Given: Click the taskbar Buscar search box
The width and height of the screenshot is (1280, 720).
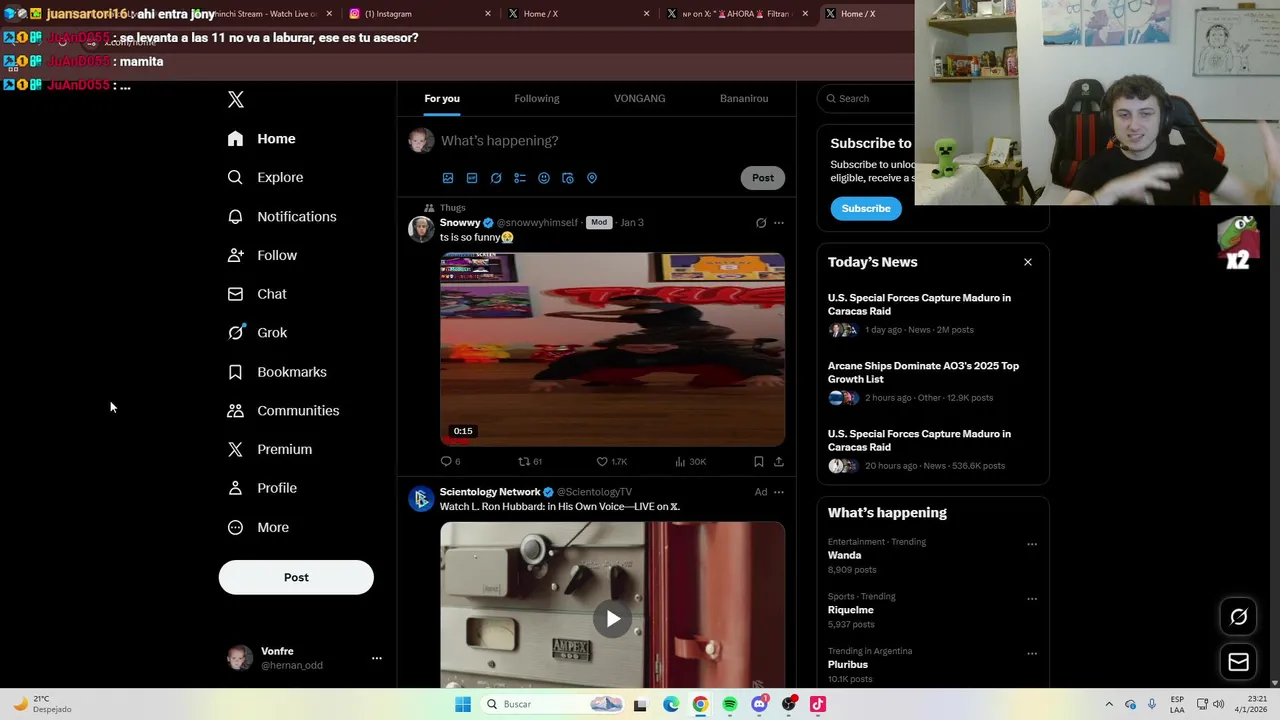Looking at the screenshot, I should (x=553, y=704).
